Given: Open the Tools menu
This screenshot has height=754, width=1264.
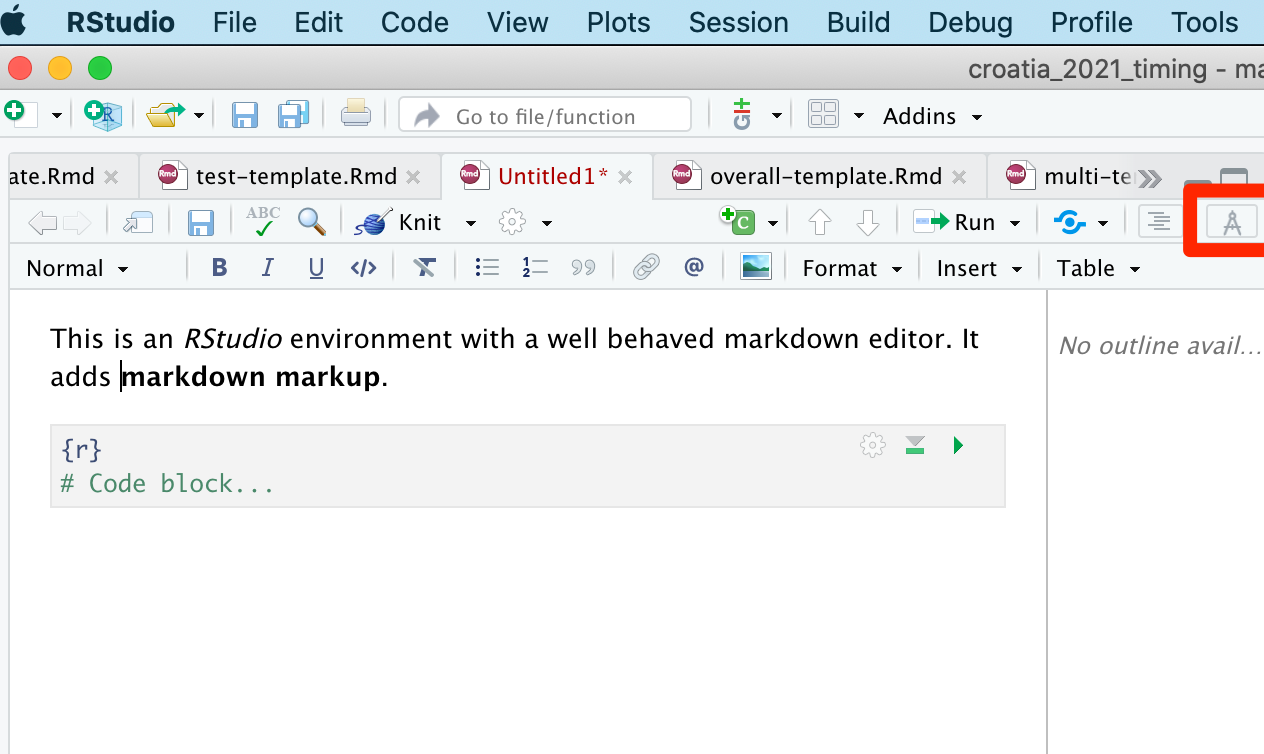Looking at the screenshot, I should (1205, 22).
